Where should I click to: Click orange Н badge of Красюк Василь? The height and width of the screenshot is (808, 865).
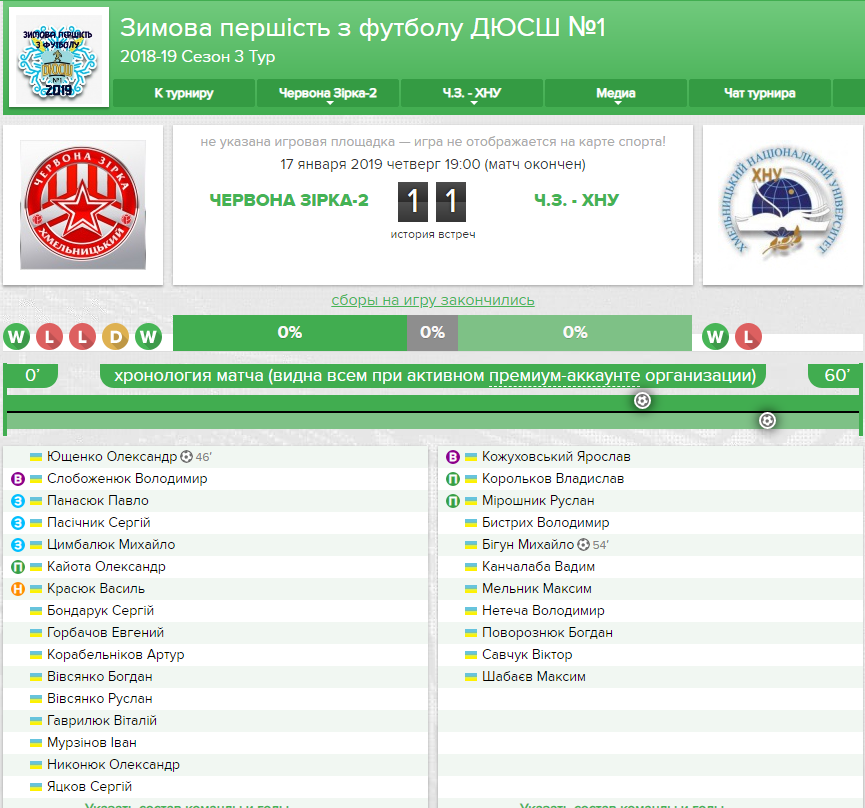[18, 589]
